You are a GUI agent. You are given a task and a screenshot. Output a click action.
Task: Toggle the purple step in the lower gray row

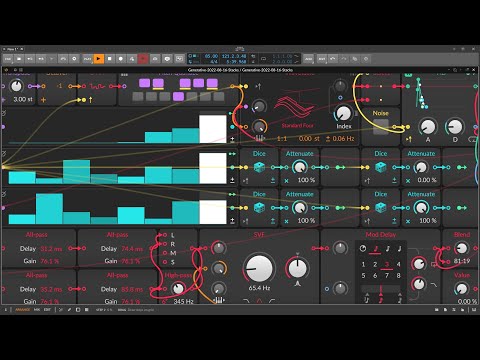[178, 97]
